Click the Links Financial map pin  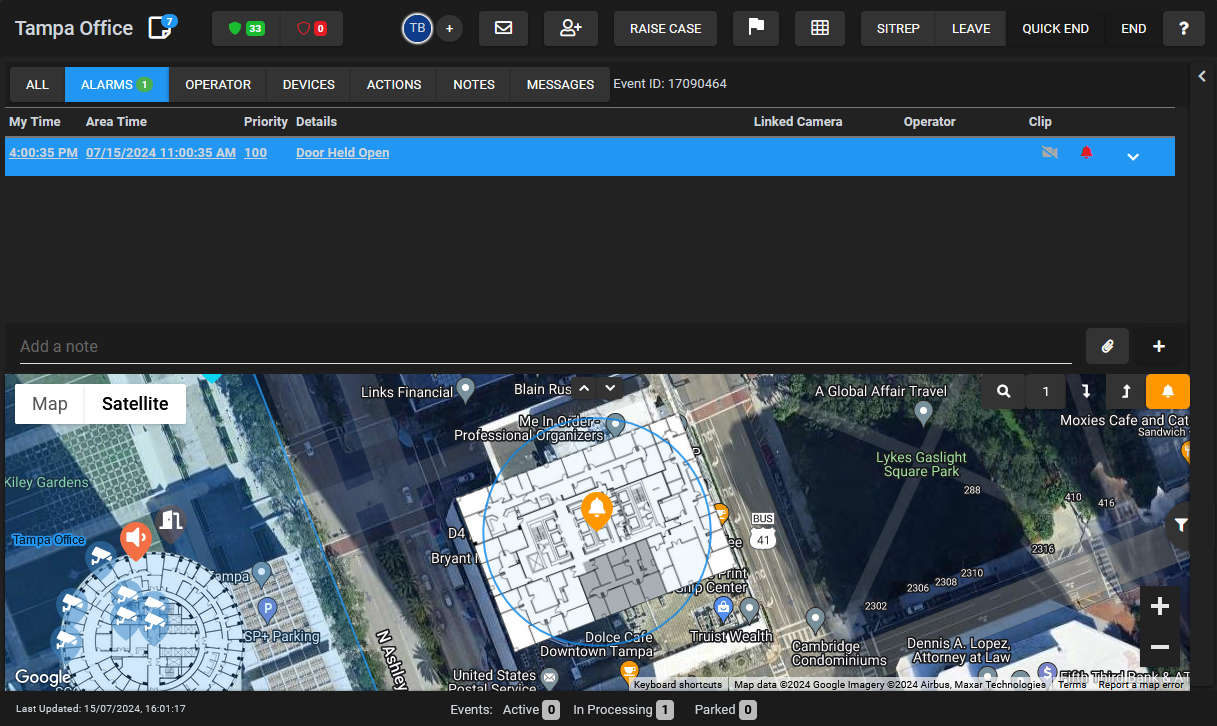tap(465, 388)
